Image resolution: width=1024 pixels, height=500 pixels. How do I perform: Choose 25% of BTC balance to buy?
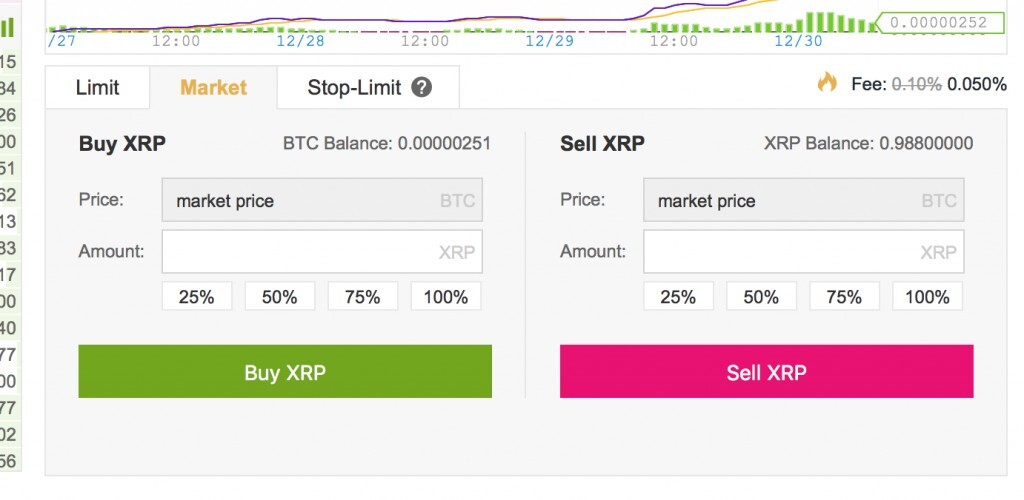click(197, 296)
